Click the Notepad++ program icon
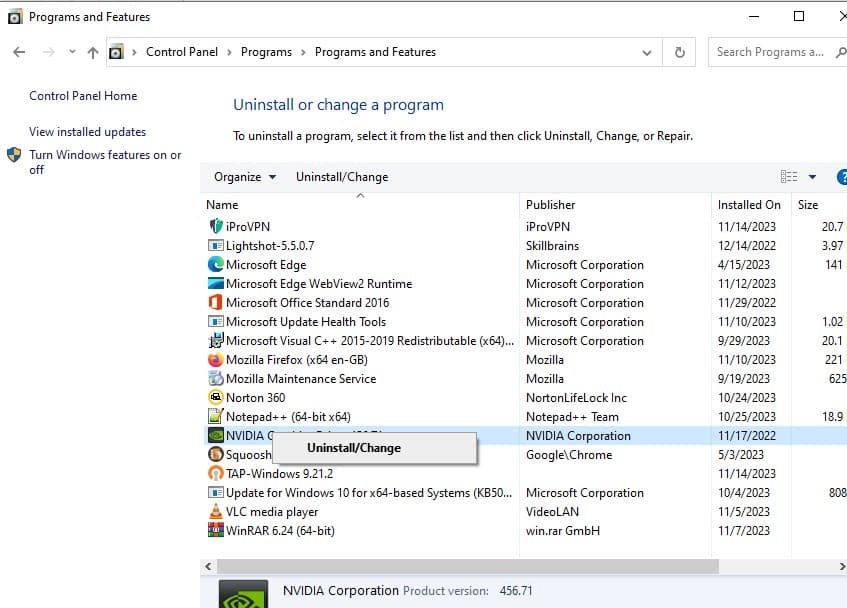Screen dimensions: 847x608 coord(215,417)
